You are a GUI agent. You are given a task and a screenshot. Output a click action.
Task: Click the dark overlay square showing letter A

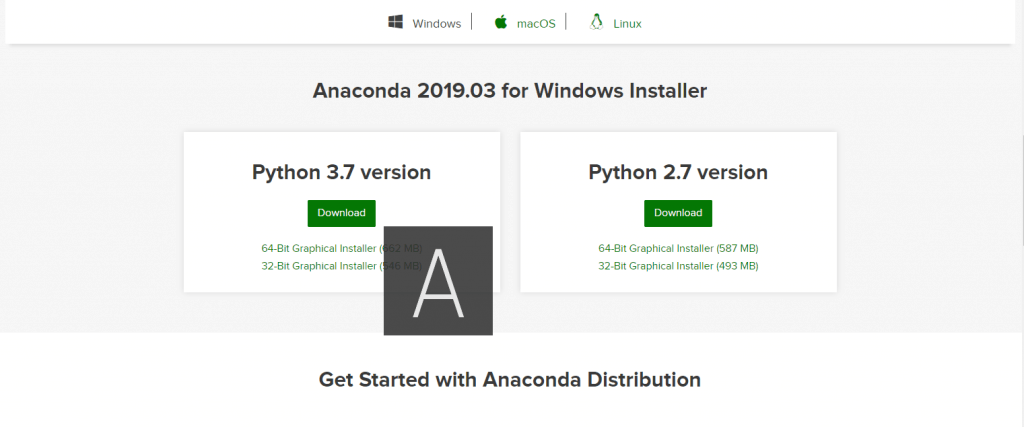pyautogui.click(x=438, y=281)
